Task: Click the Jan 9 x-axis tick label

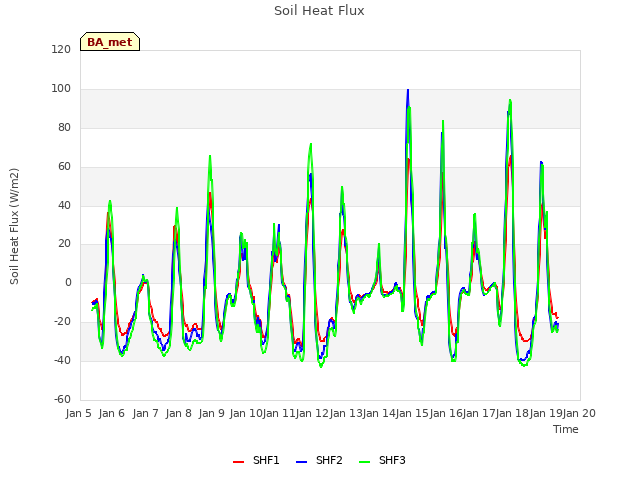Action: point(212,413)
